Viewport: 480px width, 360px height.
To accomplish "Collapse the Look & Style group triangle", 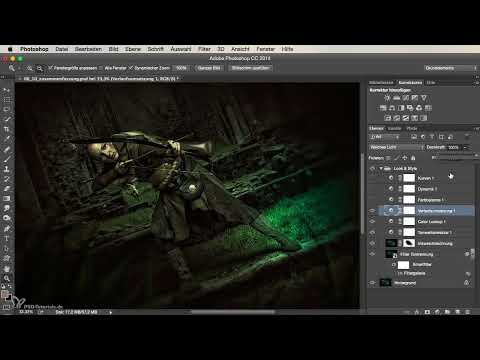I will (x=381, y=168).
